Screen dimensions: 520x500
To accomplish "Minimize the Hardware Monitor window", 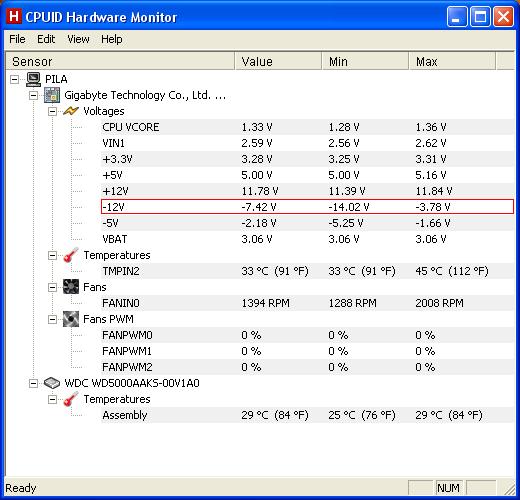I will tap(456, 17).
